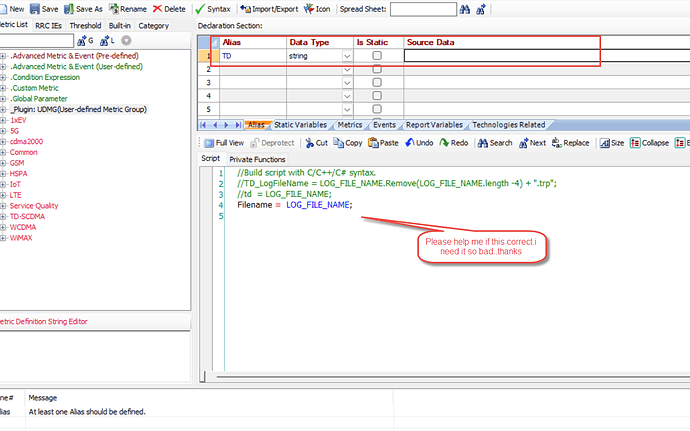Click the metric list search box
Screen dimensions: 690x431
37,41
